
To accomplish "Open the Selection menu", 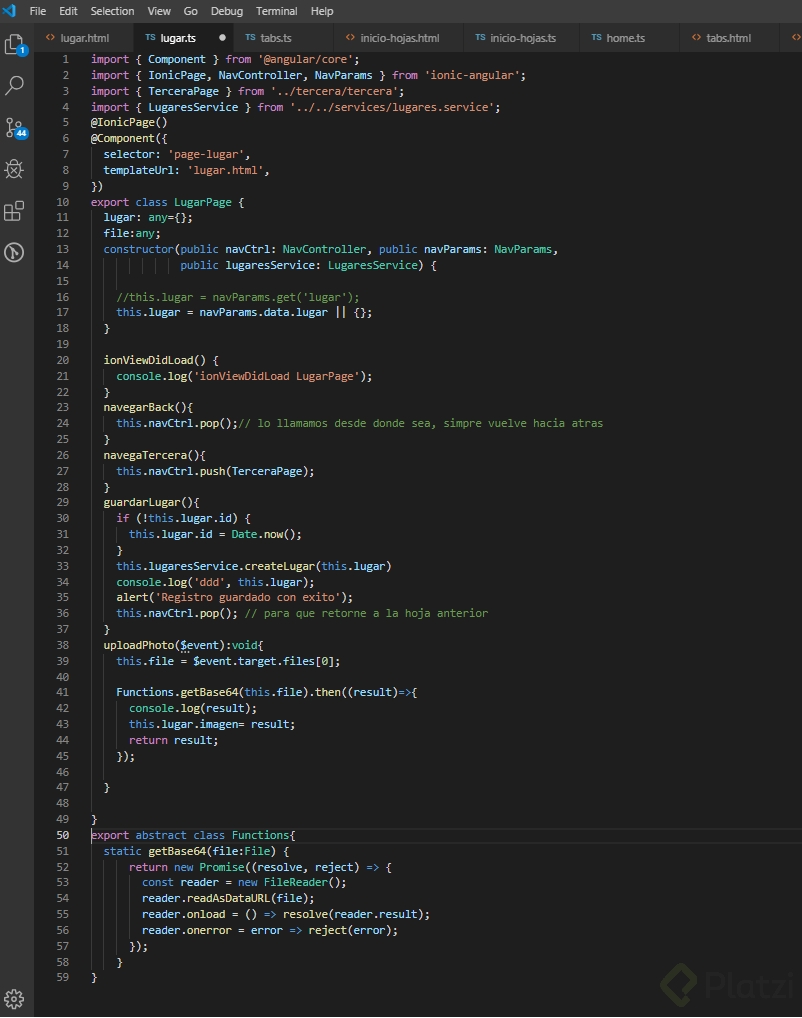I will (112, 11).
